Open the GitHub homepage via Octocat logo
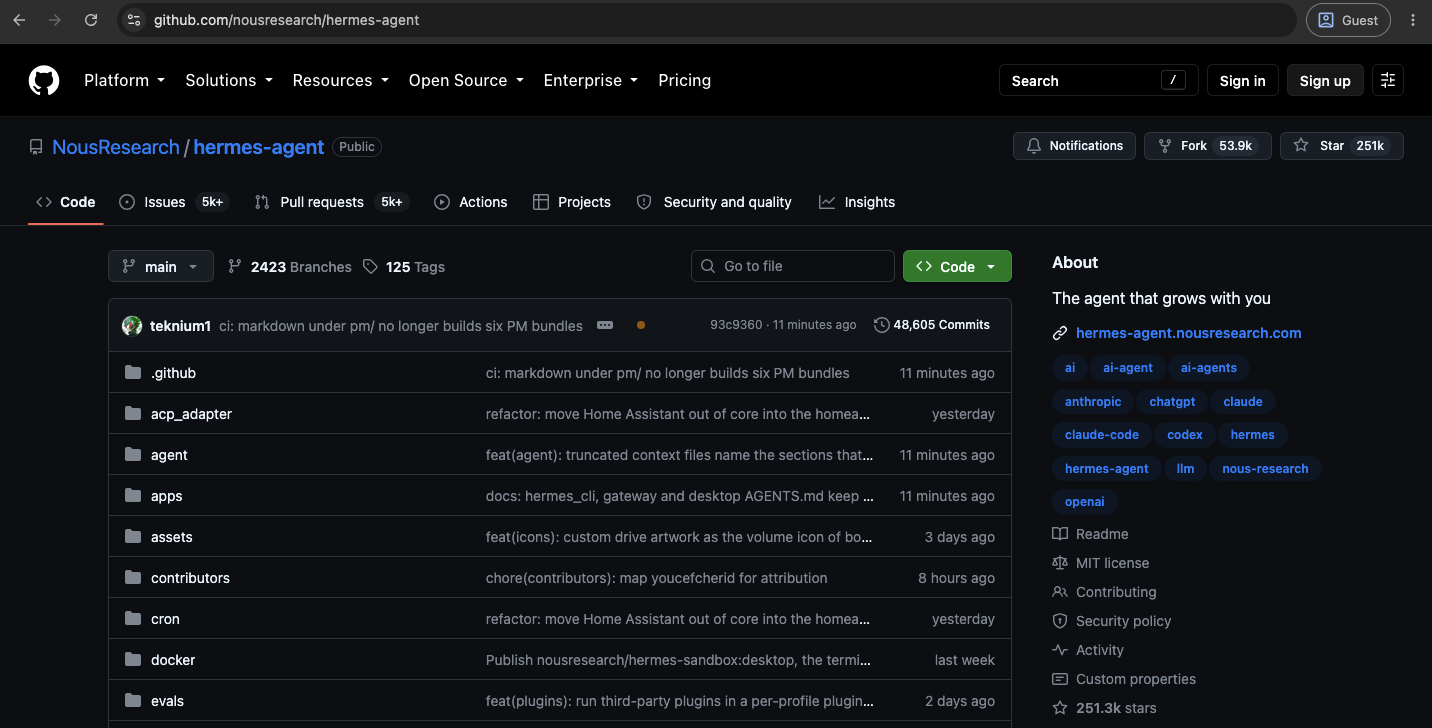Screen dimensions: 1432x728 (43, 80)
